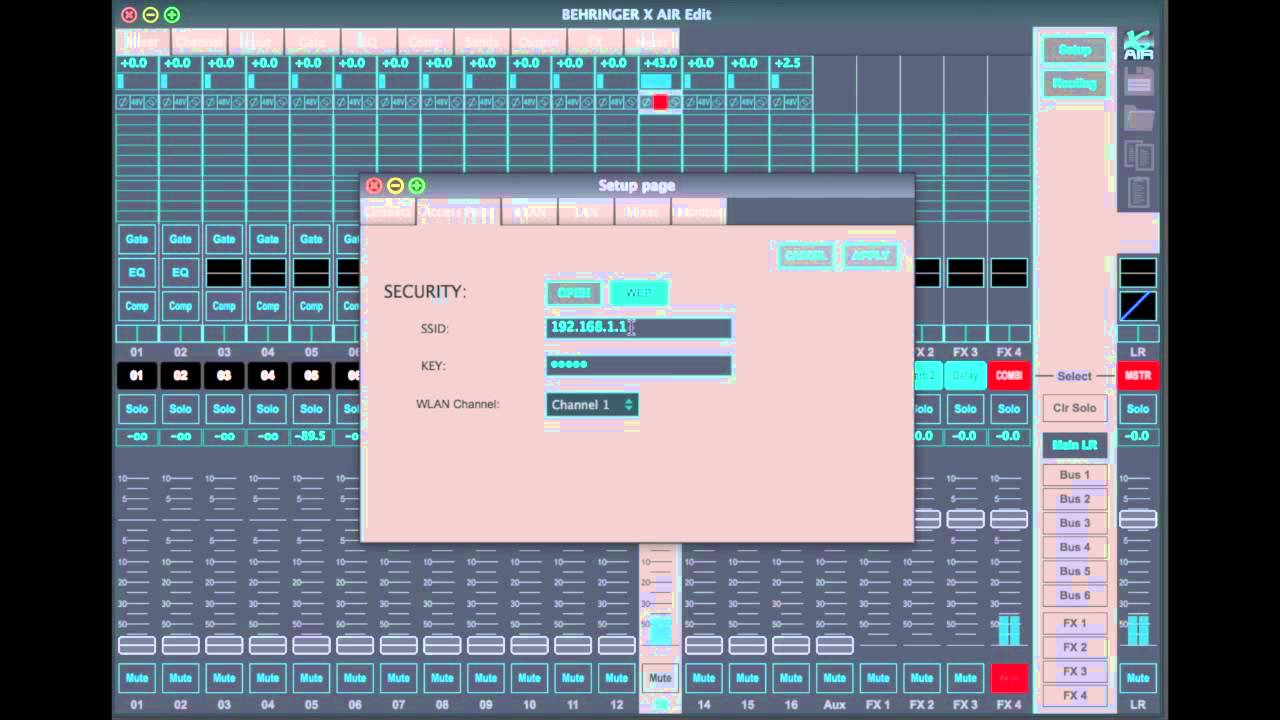This screenshot has height=720, width=1280.
Task: Mute channel 01
Action: (x=137, y=678)
